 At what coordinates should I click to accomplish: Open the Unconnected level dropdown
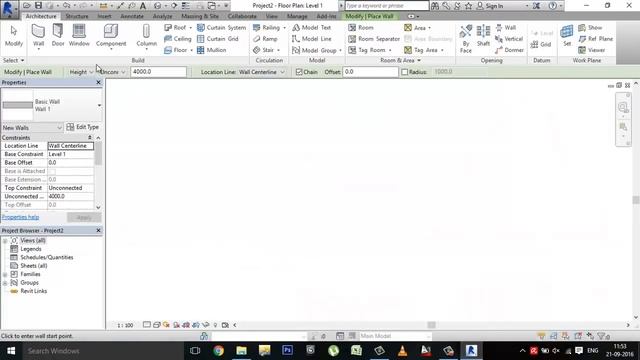tap(112, 72)
